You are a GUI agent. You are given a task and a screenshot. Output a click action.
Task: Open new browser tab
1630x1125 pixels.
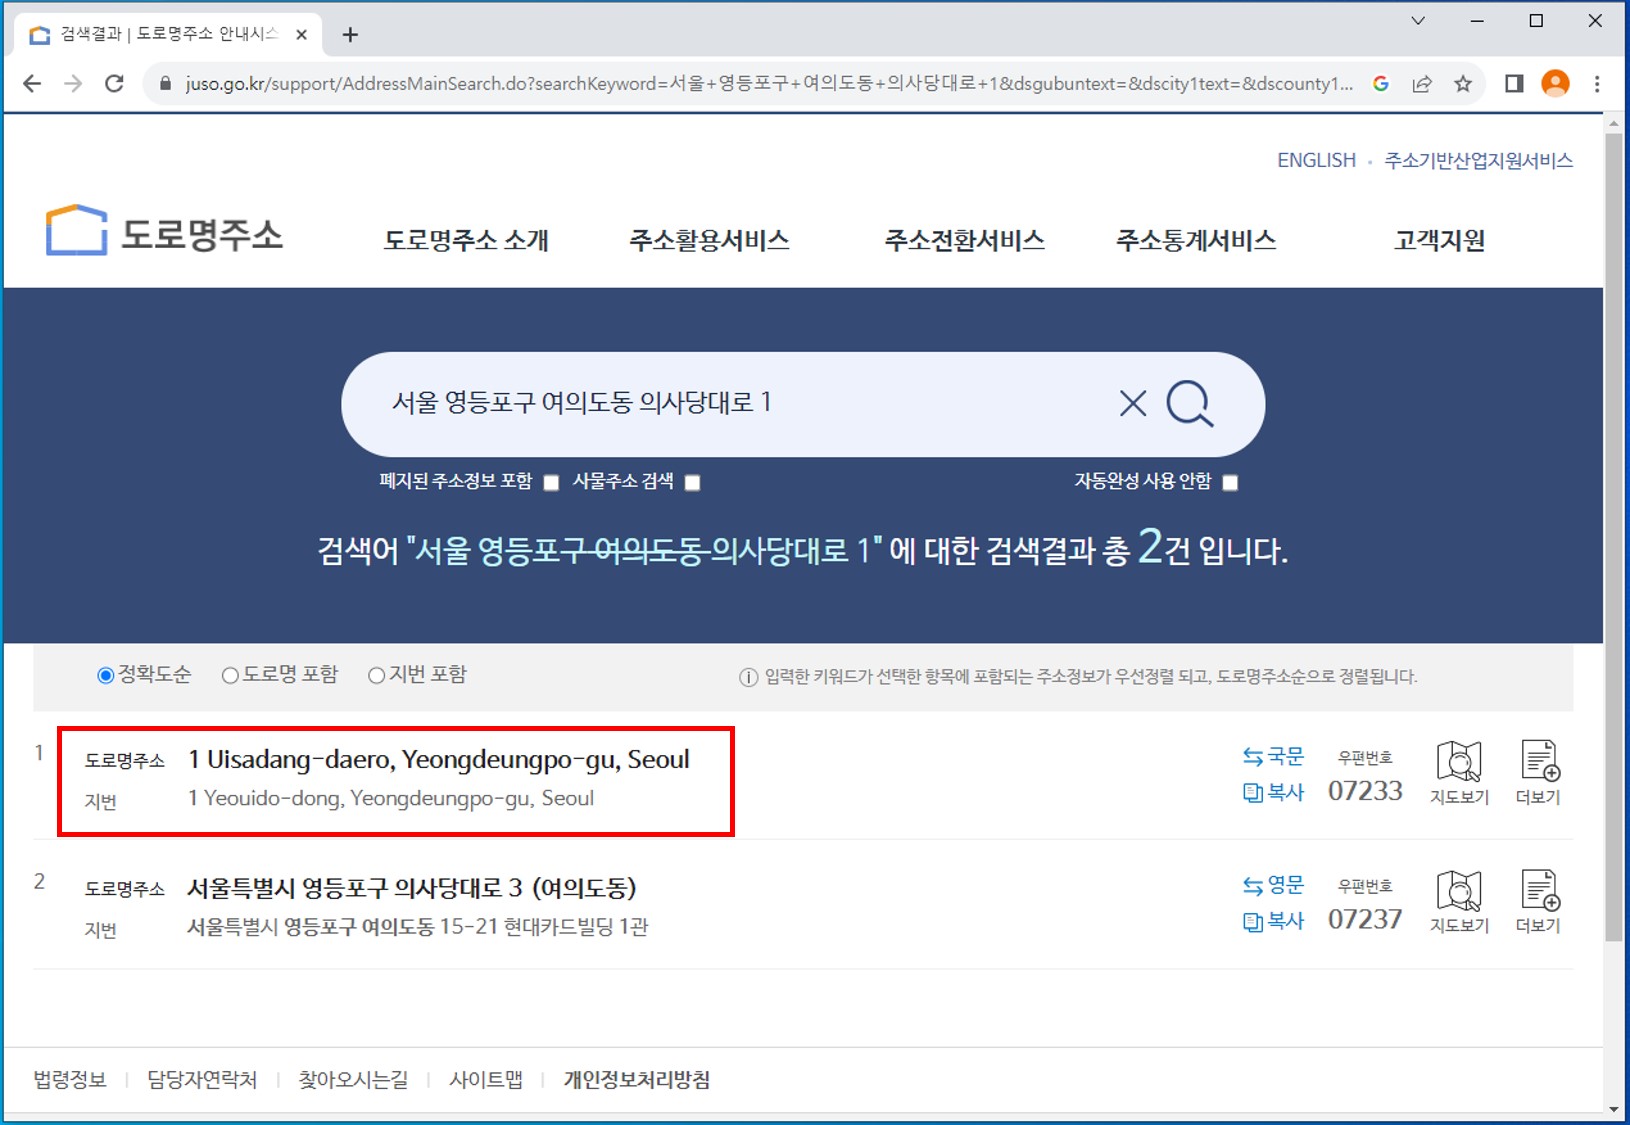pyautogui.click(x=350, y=35)
